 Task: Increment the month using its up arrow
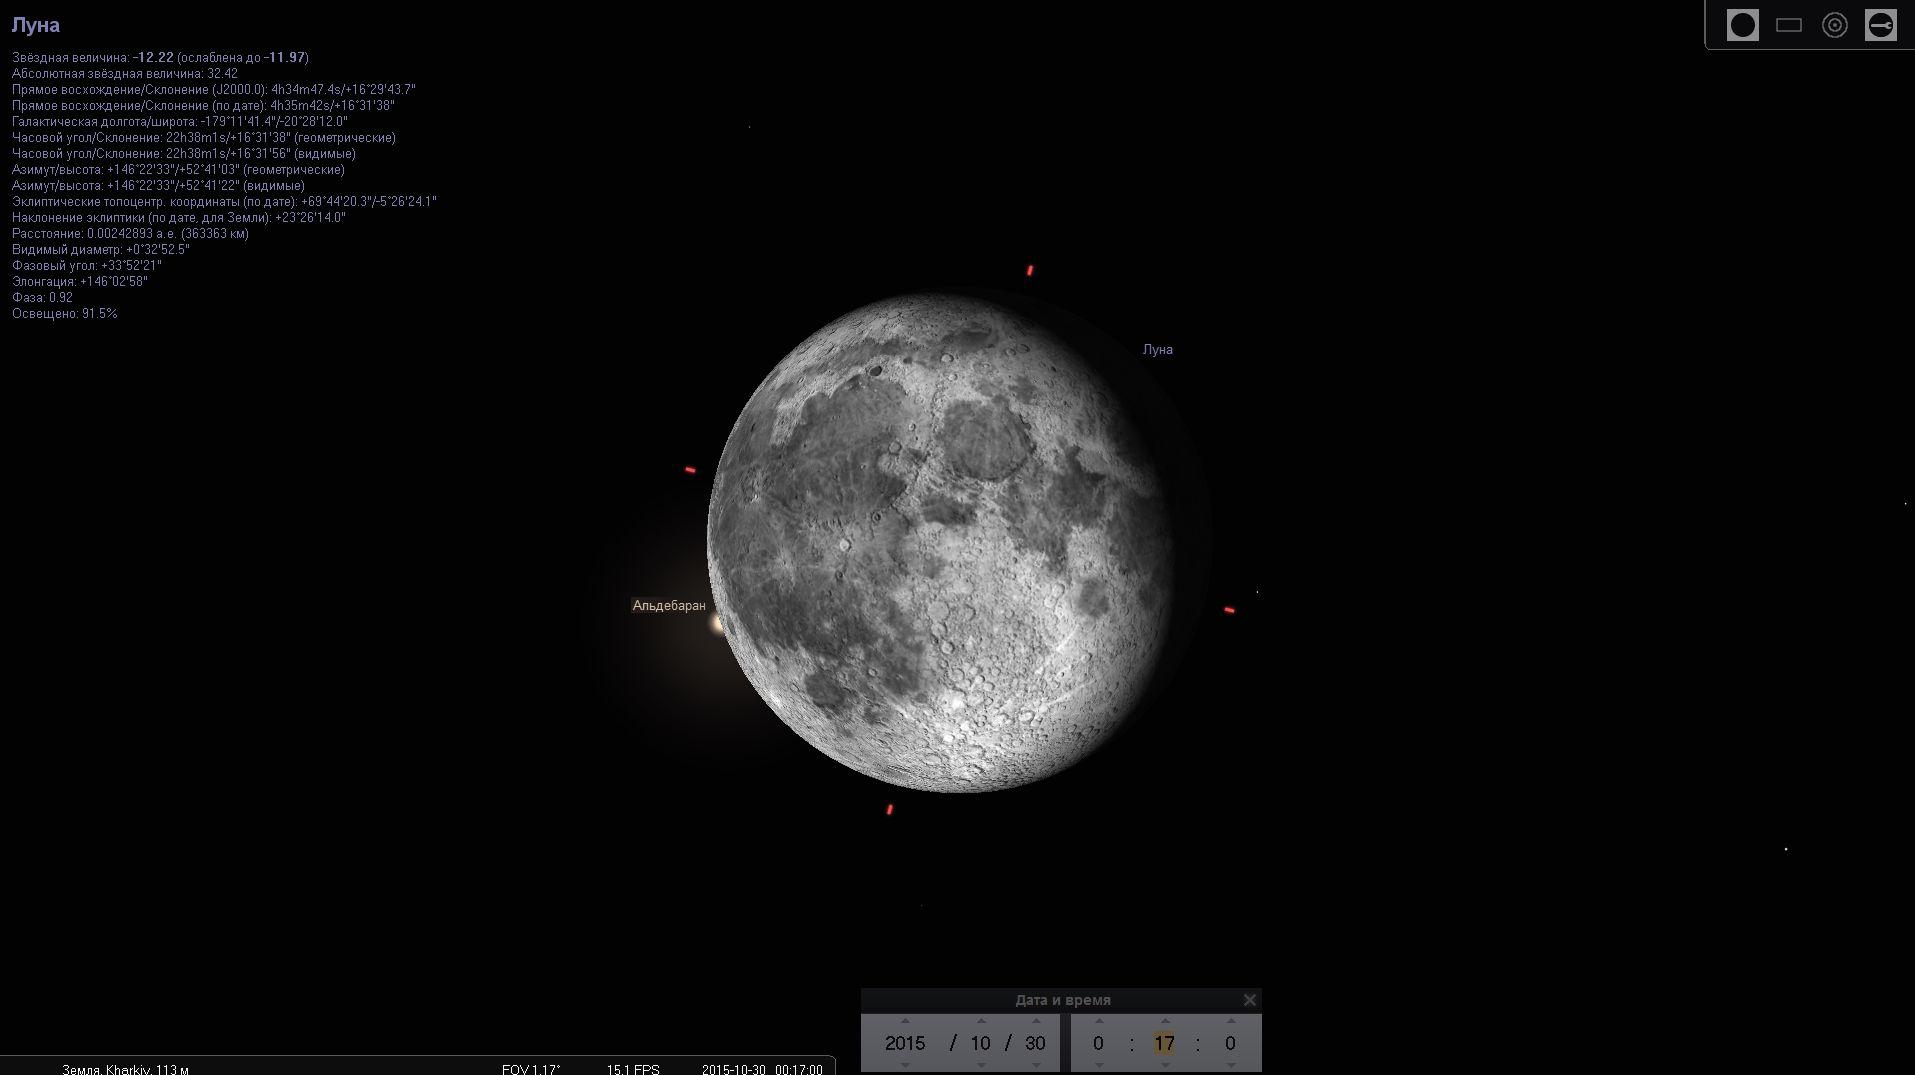click(981, 1021)
